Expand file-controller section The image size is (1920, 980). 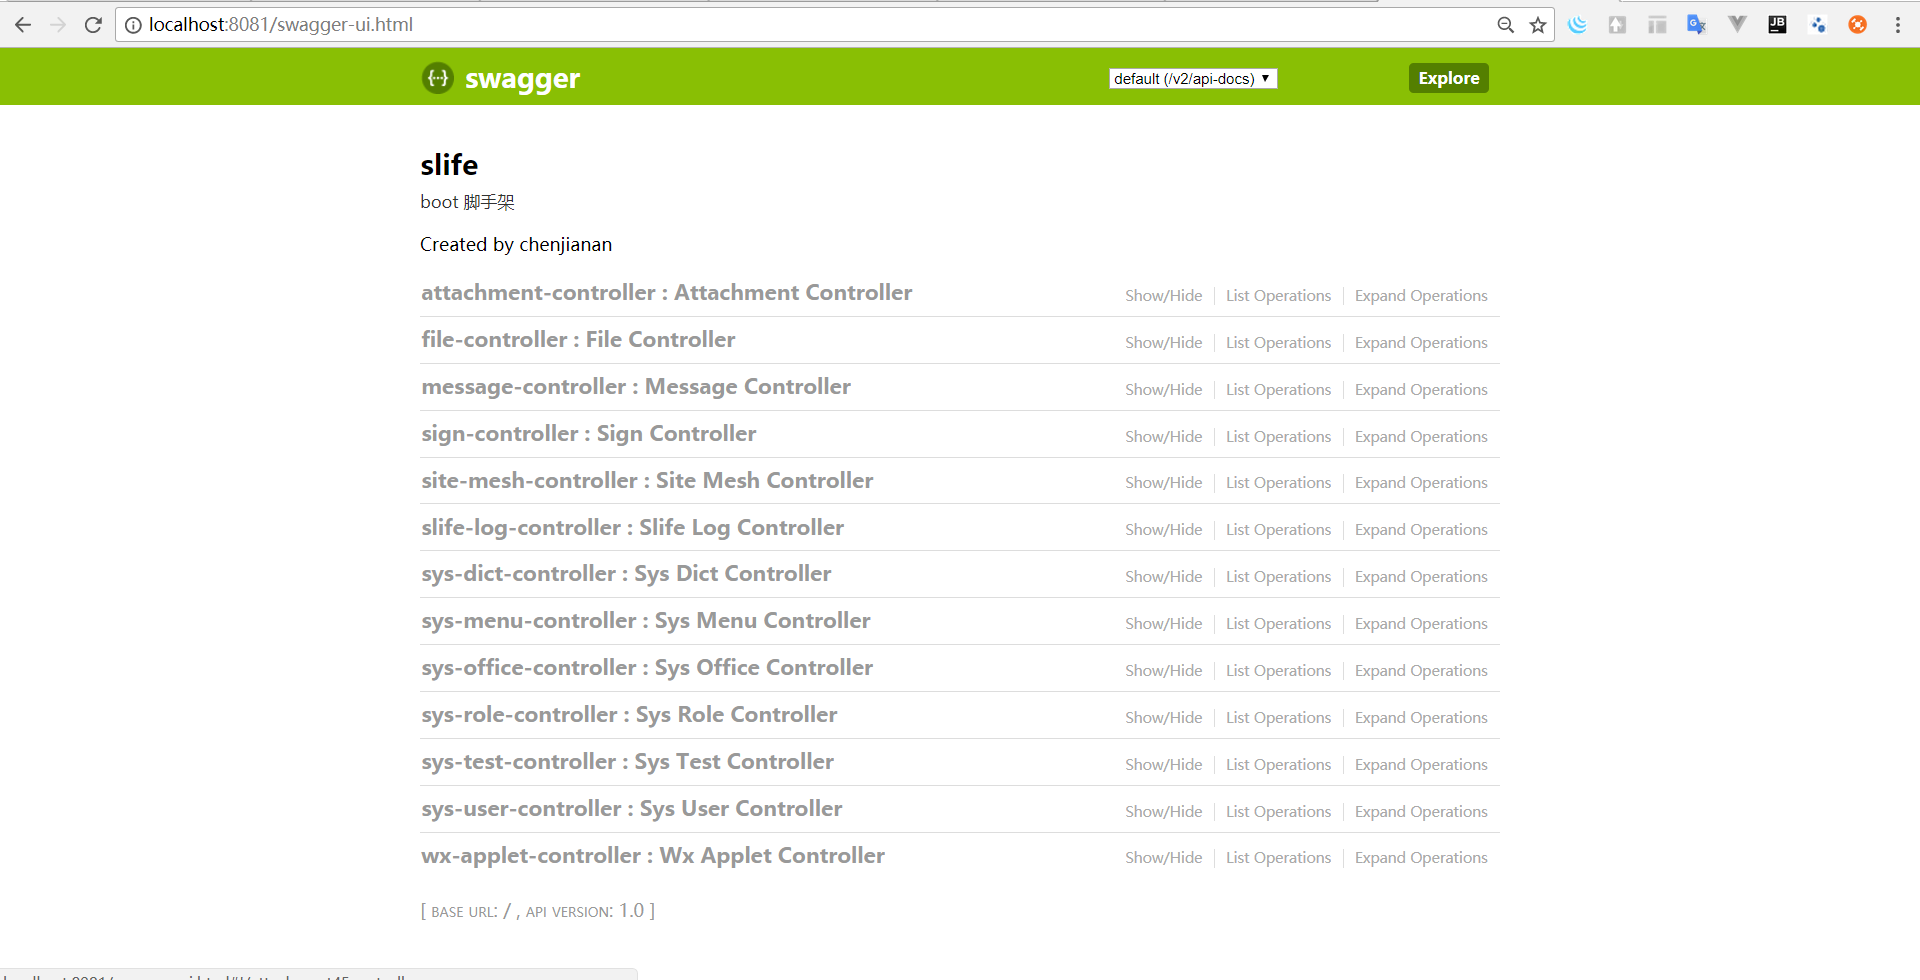click(578, 340)
